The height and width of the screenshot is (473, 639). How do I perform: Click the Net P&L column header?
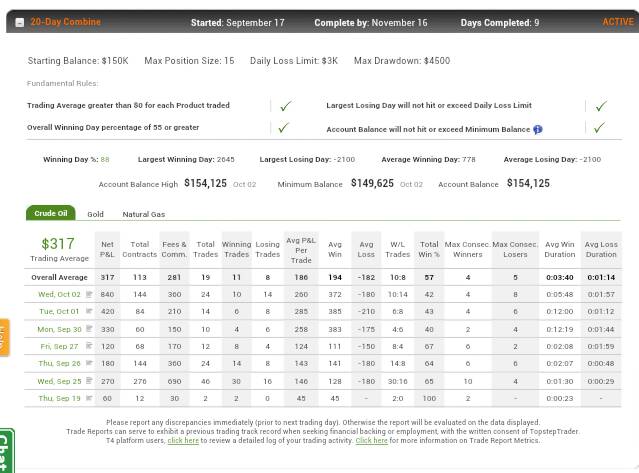pos(107,249)
